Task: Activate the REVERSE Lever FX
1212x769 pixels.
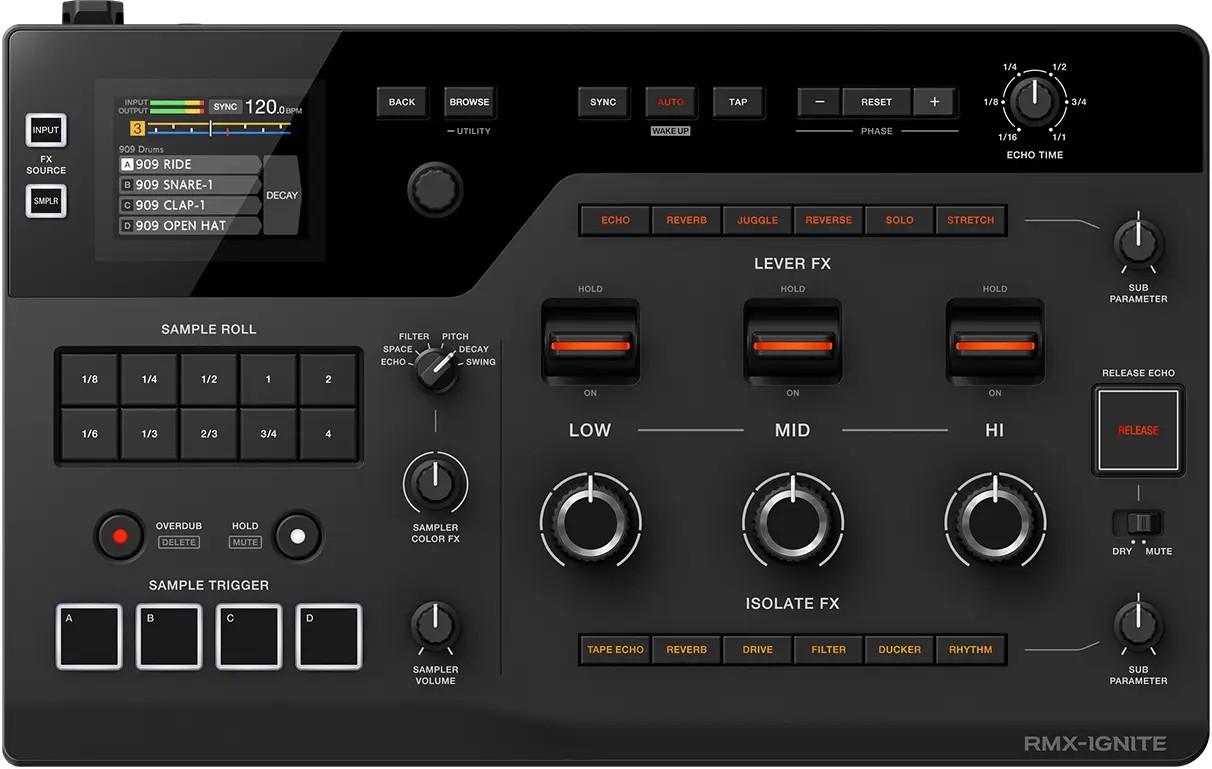Action: tap(827, 220)
